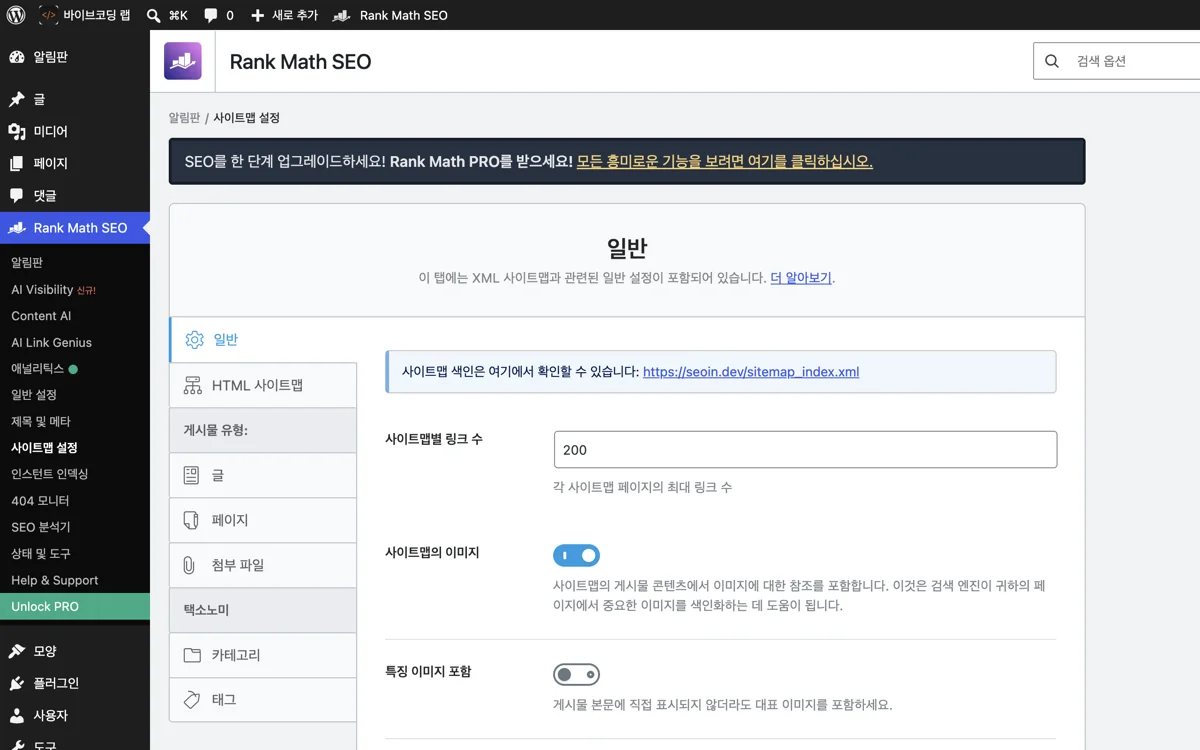Click the Rank Math PRO upgrade link
Screen dimensions: 1200x750
coord(725,161)
